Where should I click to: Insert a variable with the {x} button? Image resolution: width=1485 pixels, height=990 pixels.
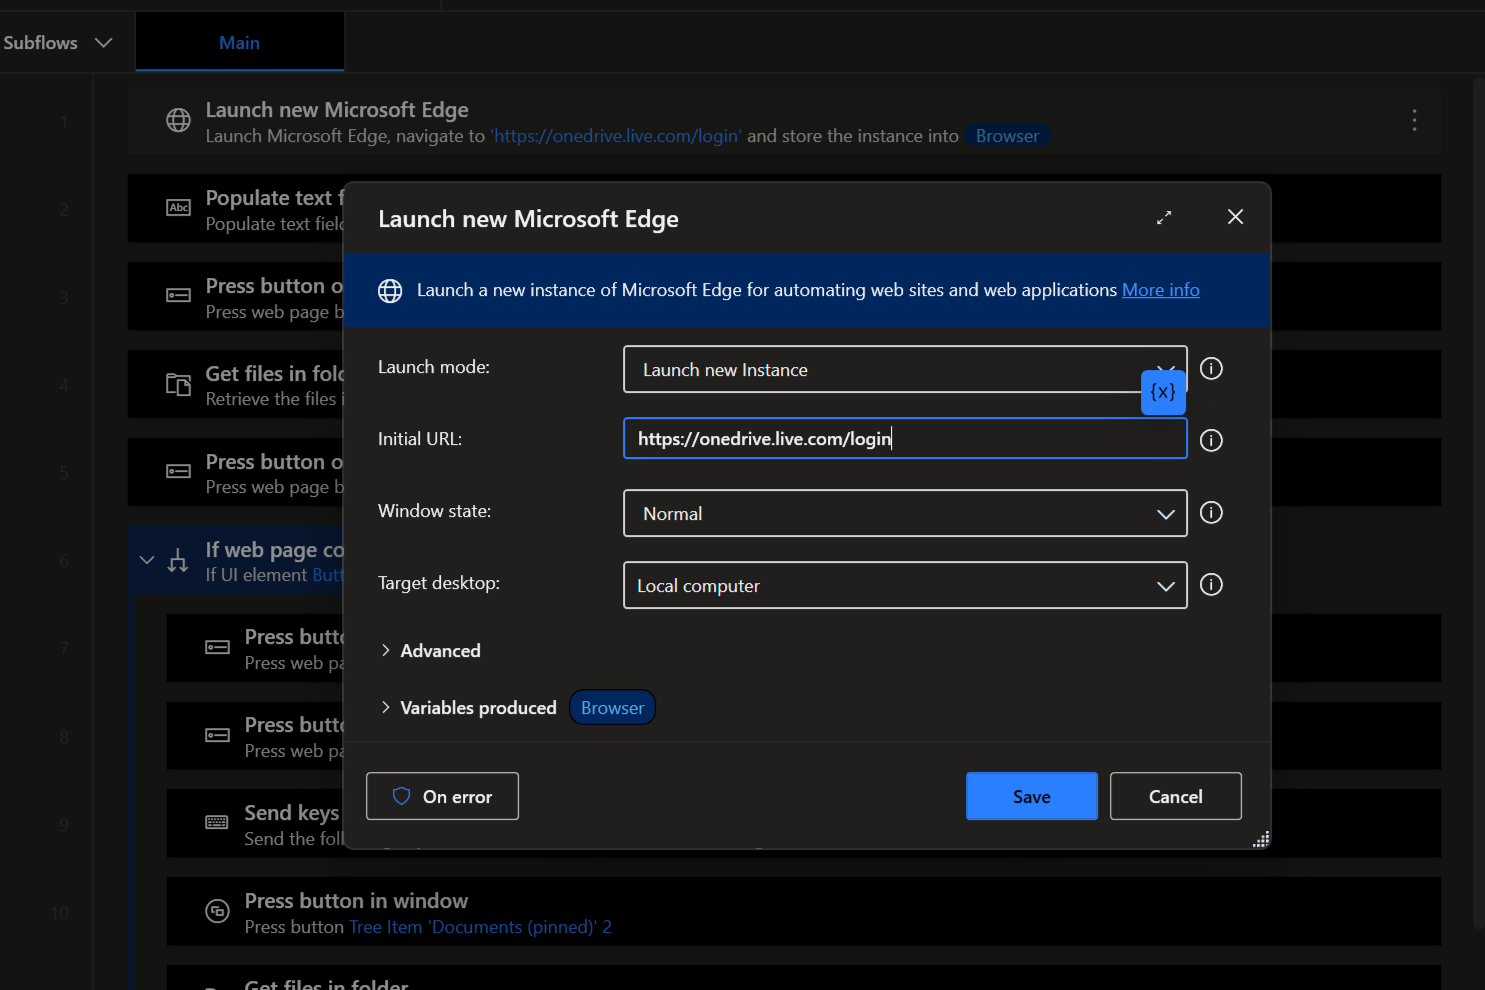[x=1163, y=392]
